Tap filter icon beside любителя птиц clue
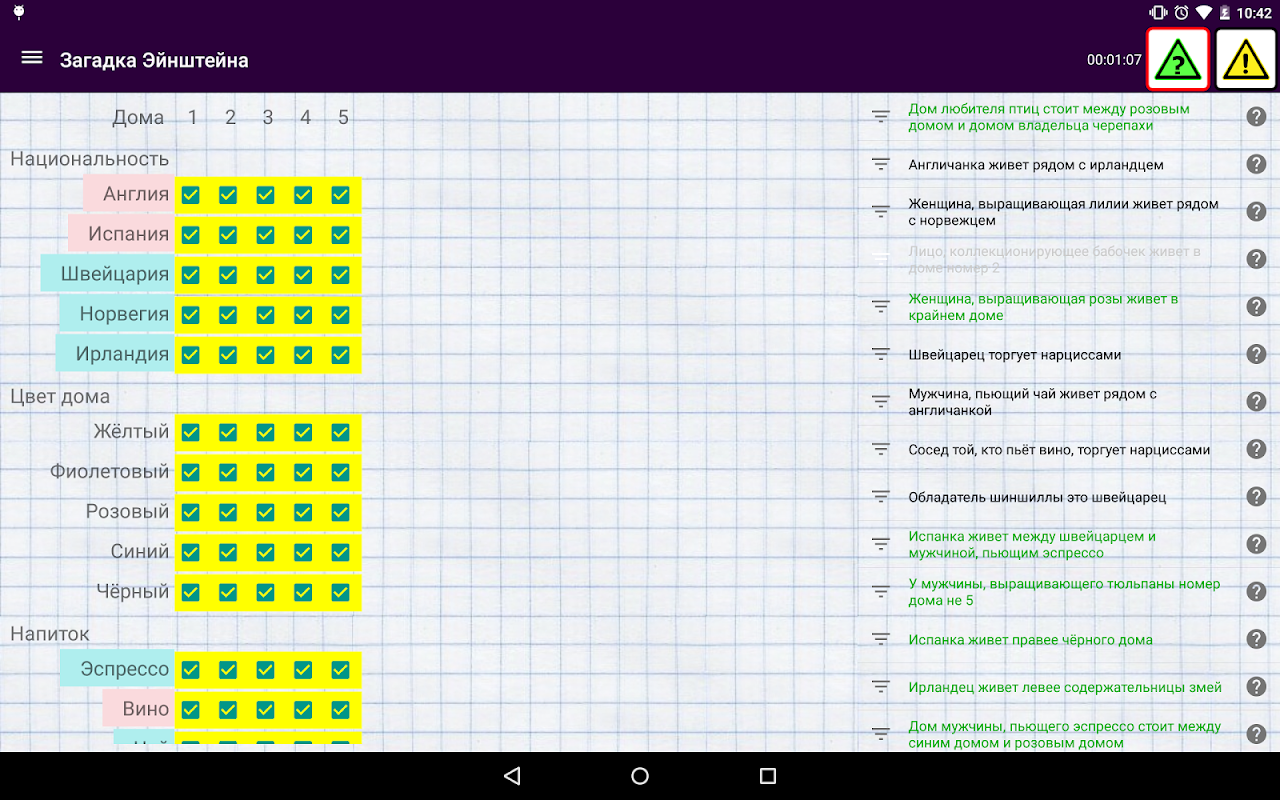The image size is (1280, 800). [880, 117]
